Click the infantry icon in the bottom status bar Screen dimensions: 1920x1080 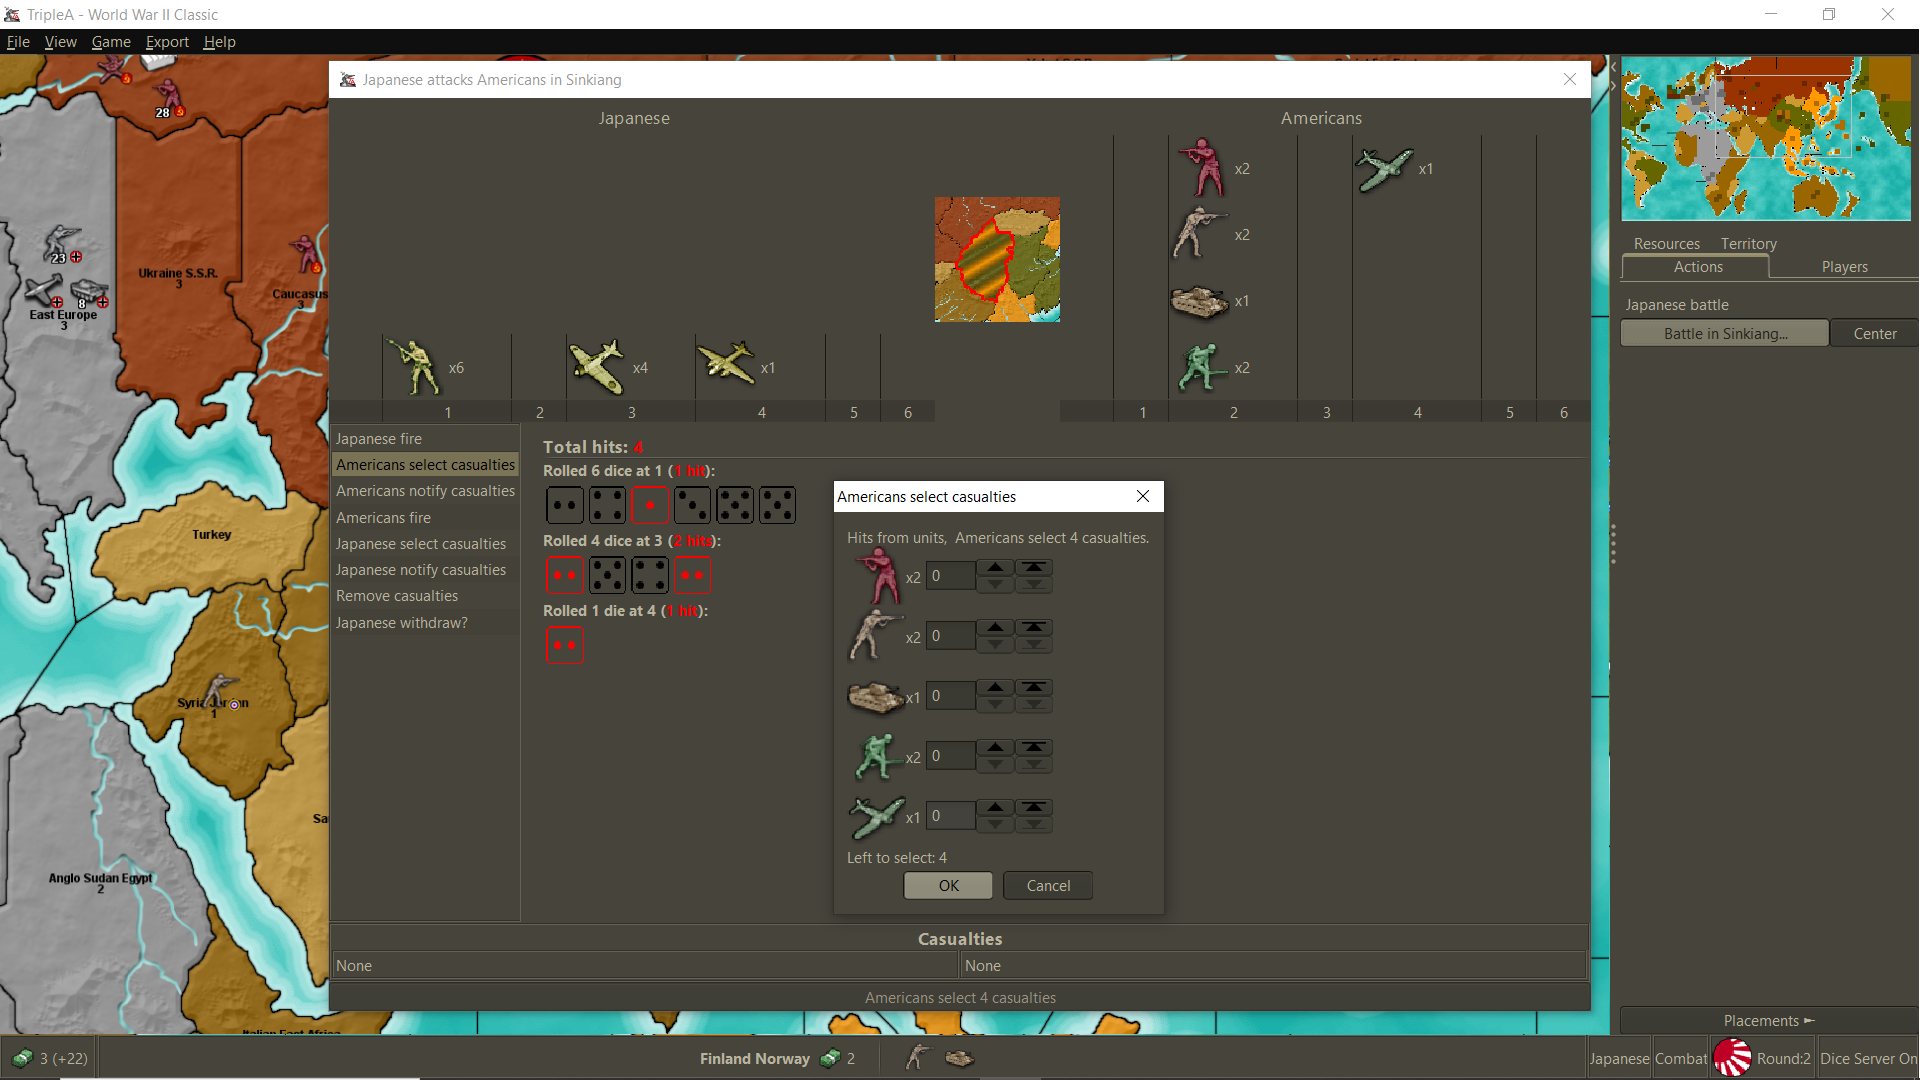(917, 1057)
